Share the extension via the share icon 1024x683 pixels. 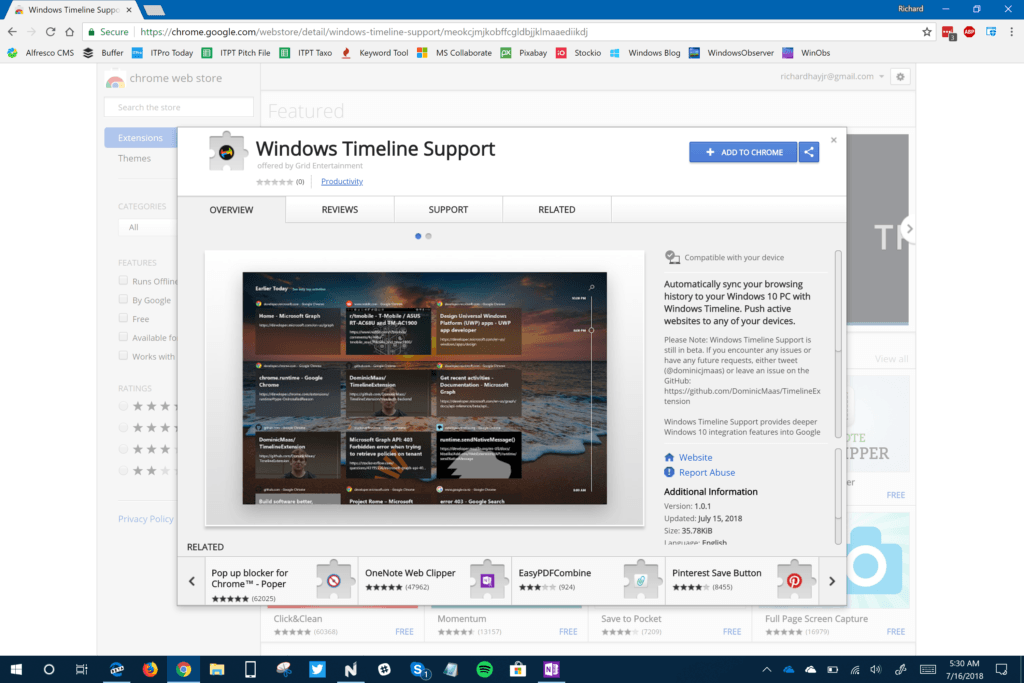pyautogui.click(x=808, y=151)
